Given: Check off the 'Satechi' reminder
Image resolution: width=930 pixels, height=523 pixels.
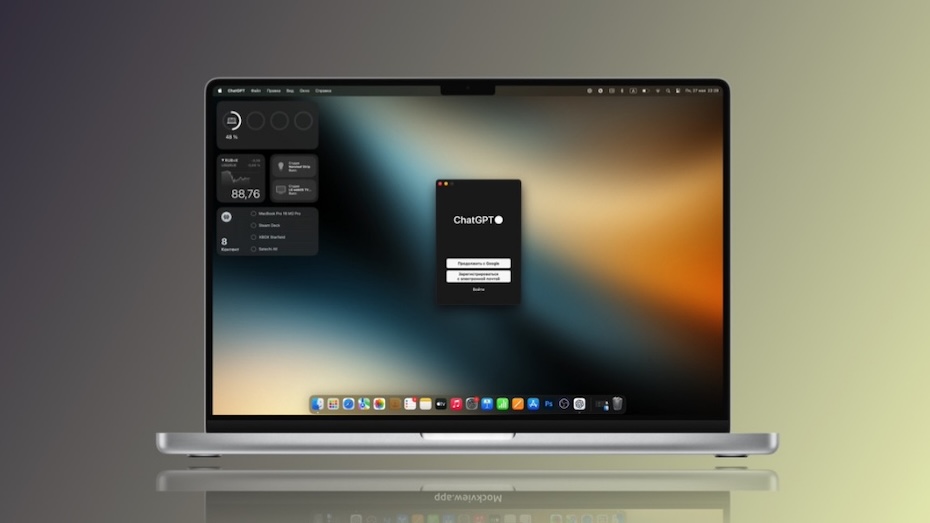Looking at the screenshot, I should (x=254, y=249).
